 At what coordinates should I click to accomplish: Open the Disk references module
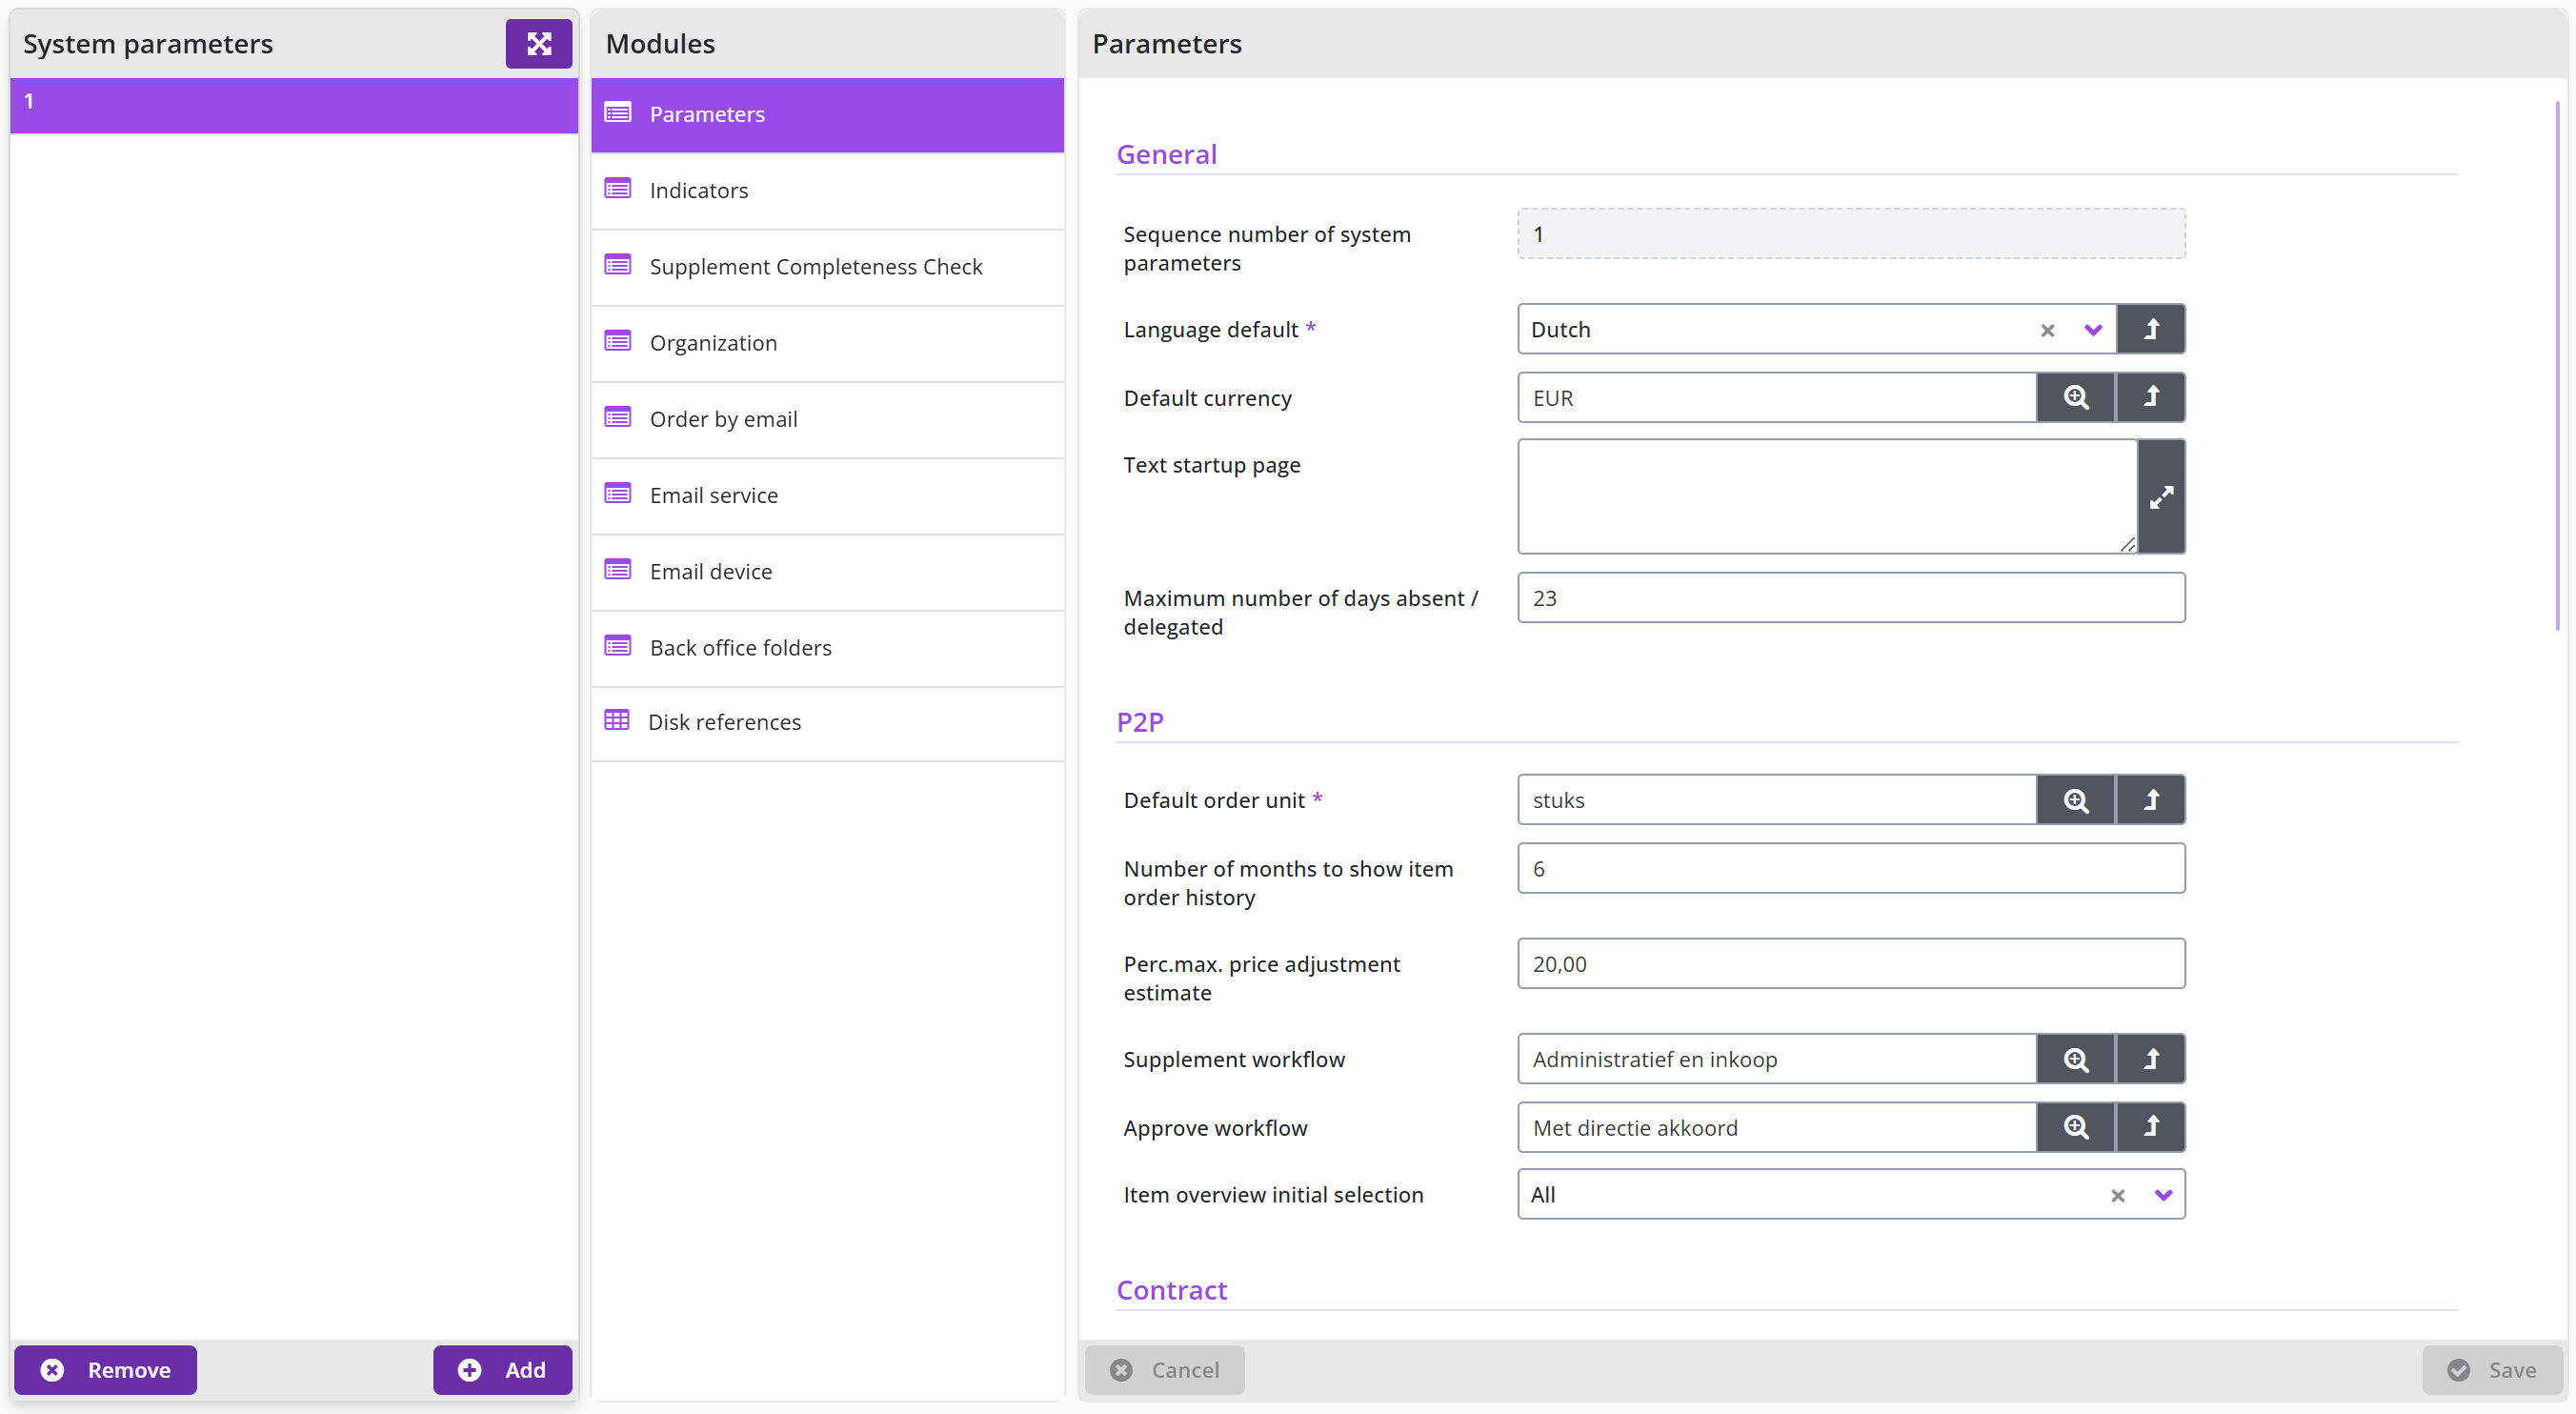click(827, 722)
